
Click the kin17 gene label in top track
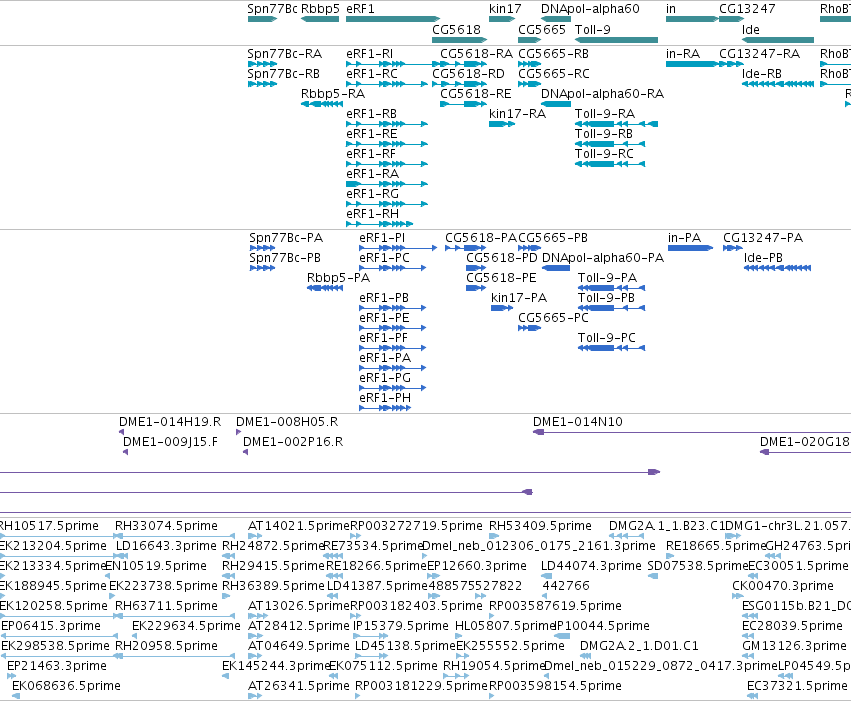pos(505,9)
